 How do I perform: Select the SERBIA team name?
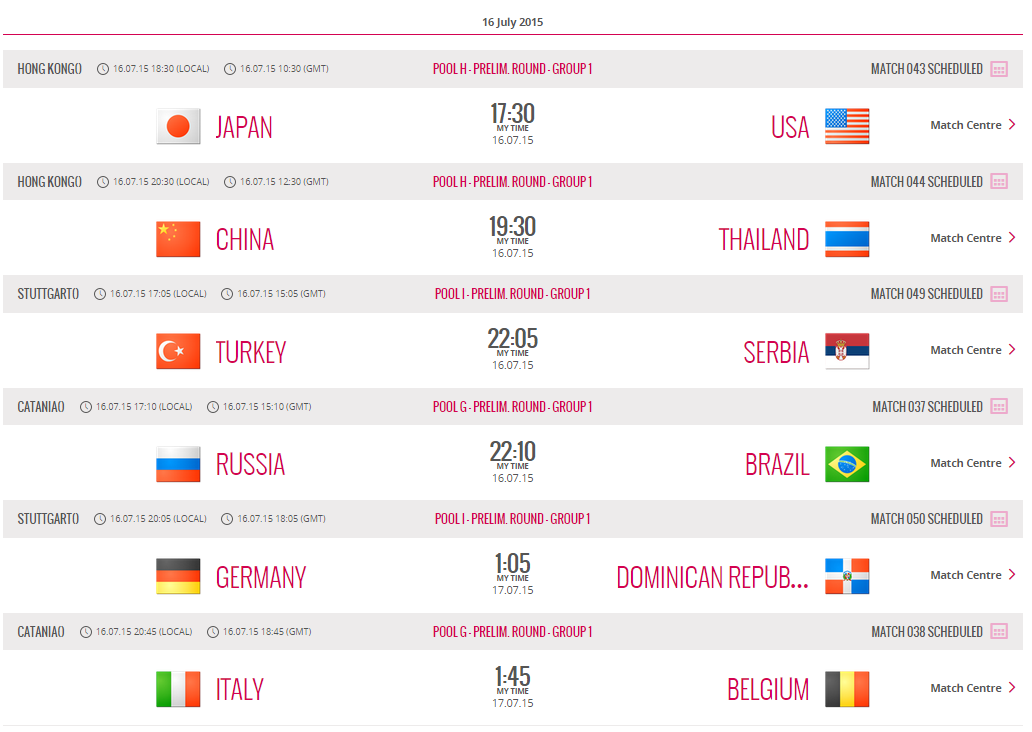776,353
